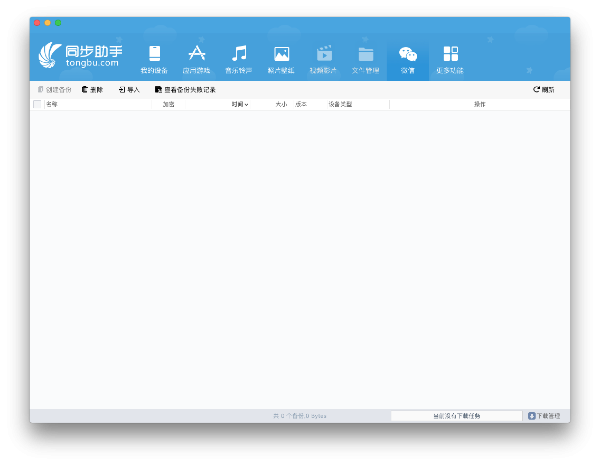600x465 pixels.
Task: Click the Delete (删除) toolbar button
Action: click(92, 90)
